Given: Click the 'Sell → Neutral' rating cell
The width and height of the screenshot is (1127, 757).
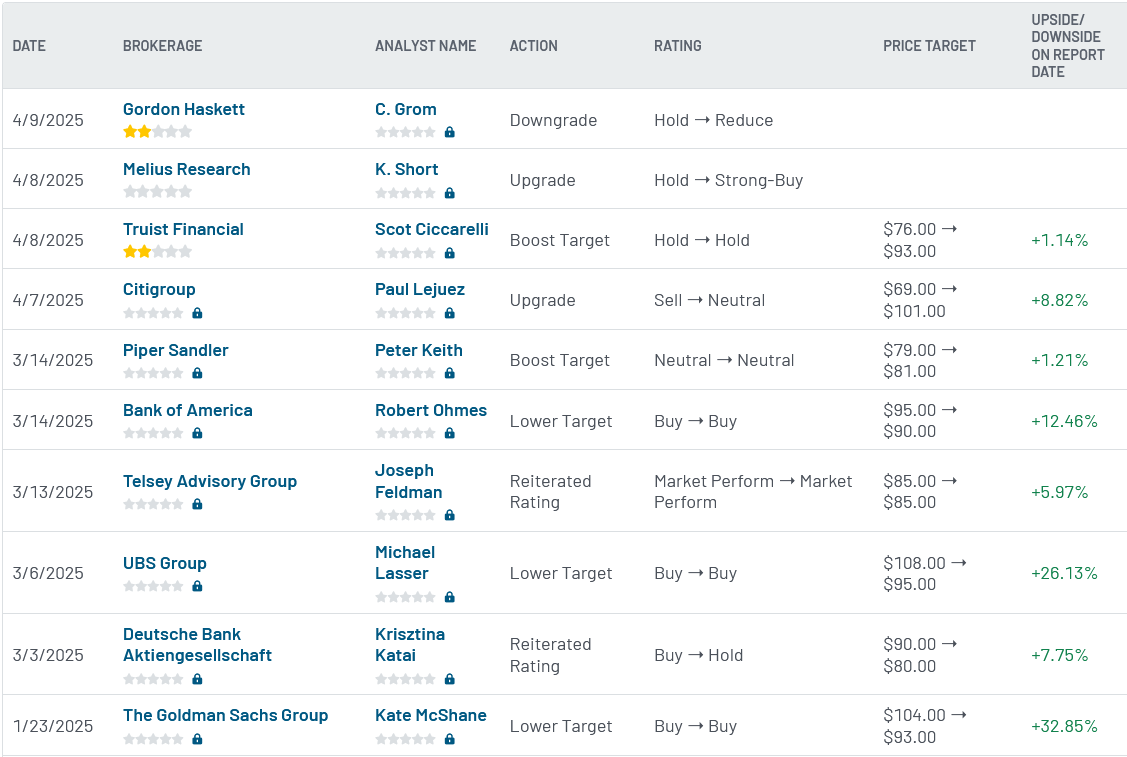Looking at the screenshot, I should [x=709, y=300].
